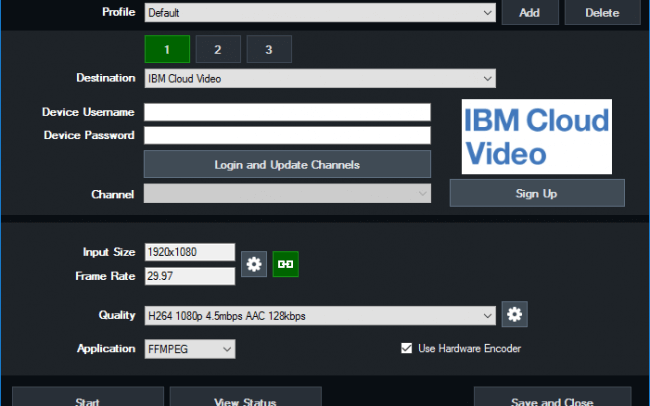Click Save and Close button
Screen dimensions: 650x406
click(553, 397)
